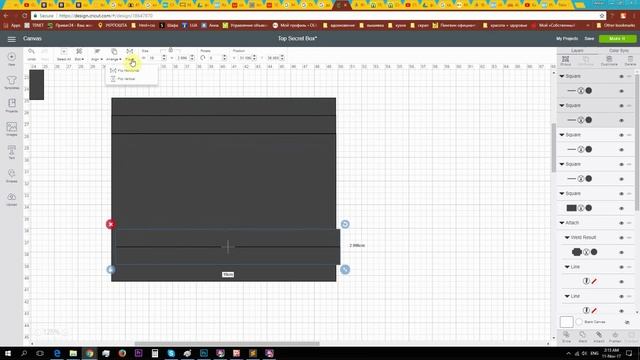This screenshot has width=640, height=360.
Task: Click the Slice tool at panel bottom
Action: point(566,337)
